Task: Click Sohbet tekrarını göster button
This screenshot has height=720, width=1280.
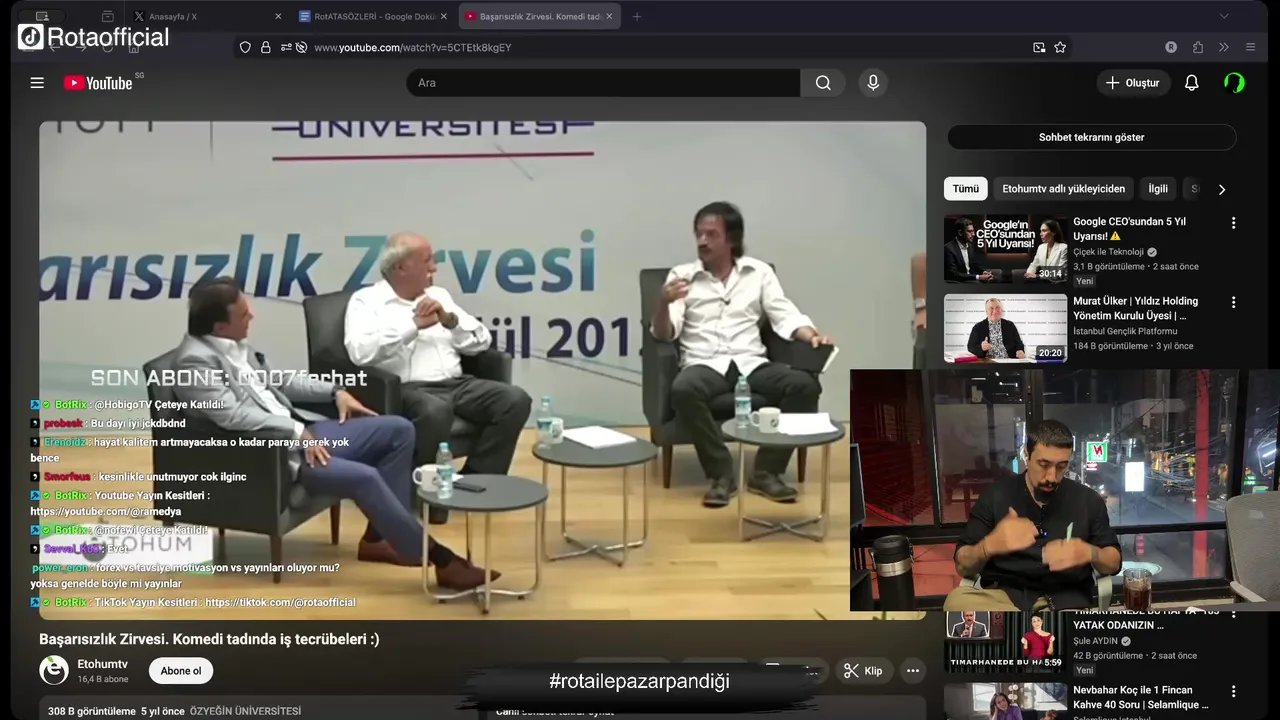Action: click(1091, 137)
